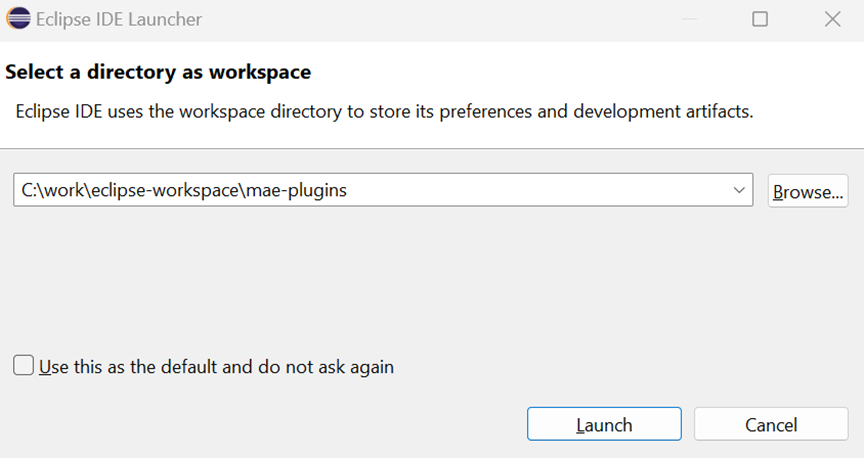This screenshot has width=864, height=458.
Task: Click the 'Use this as the default' label text
Action: [217, 367]
